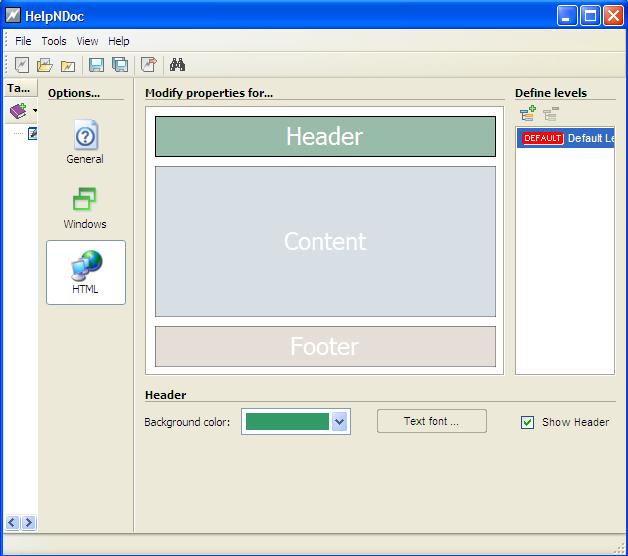Select the topic item in the tree
Viewport: 628px width, 556px height.
32,133
